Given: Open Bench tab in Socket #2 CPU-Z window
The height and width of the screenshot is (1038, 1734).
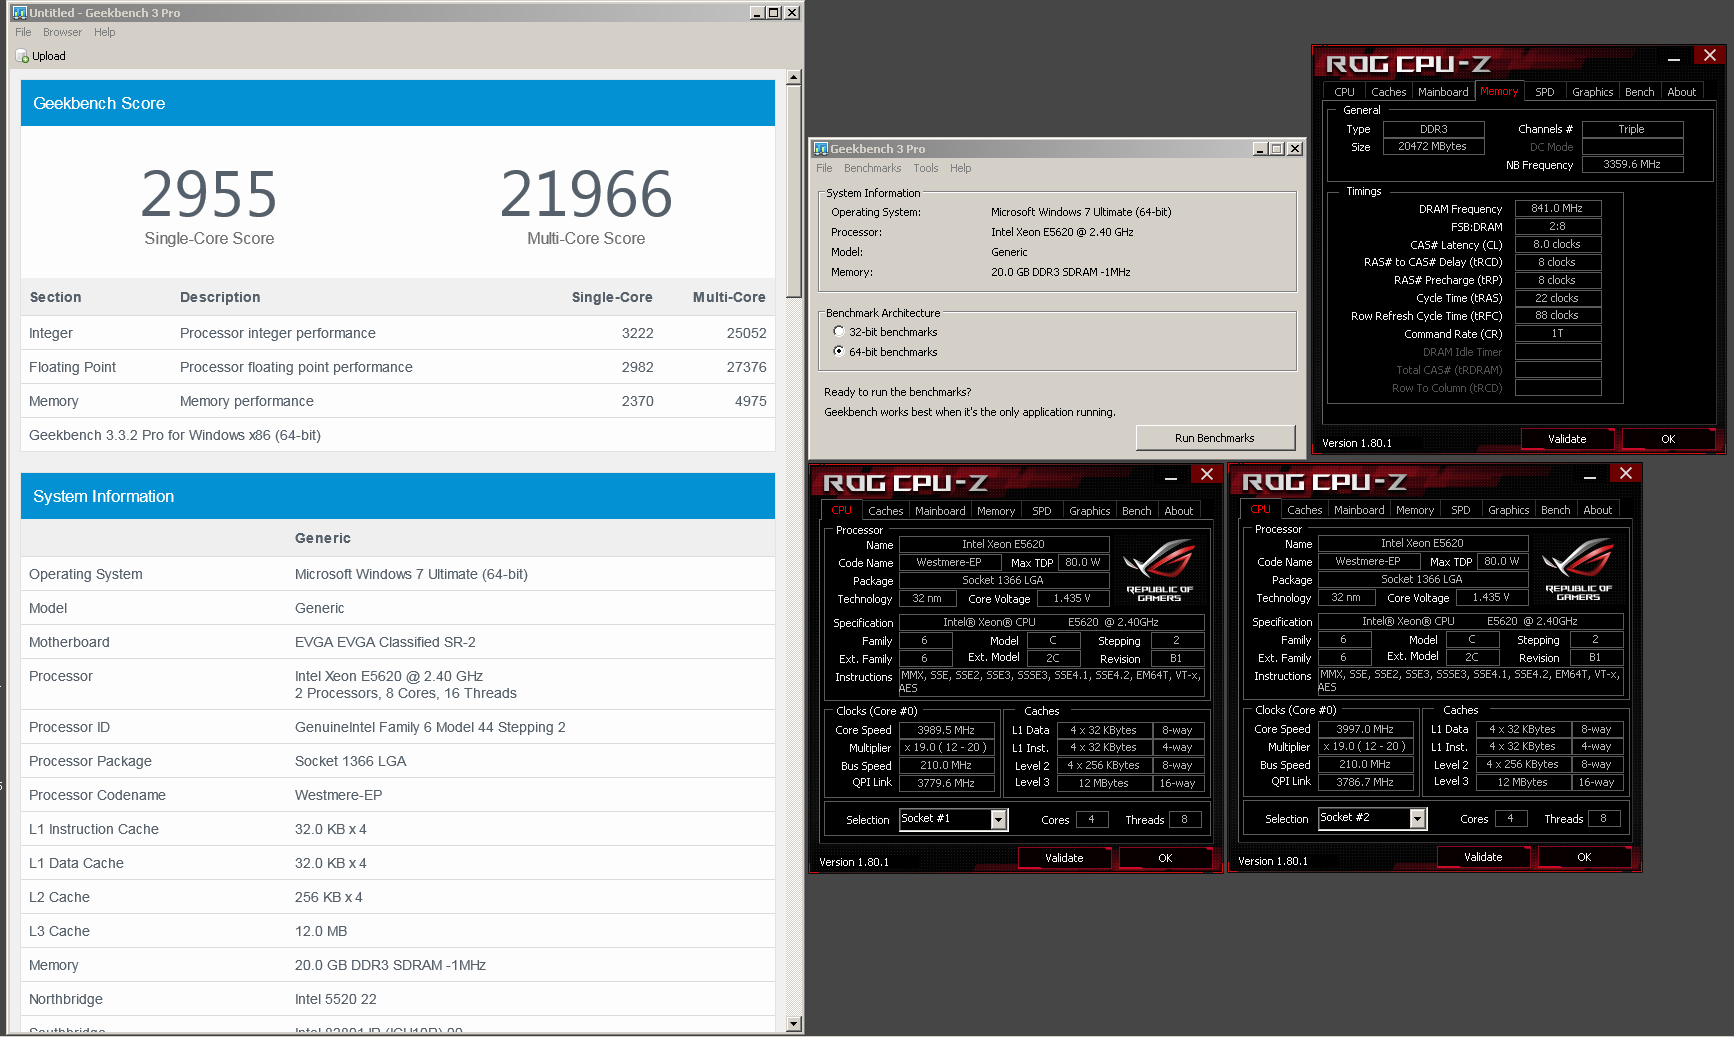Looking at the screenshot, I should pyautogui.click(x=1555, y=510).
